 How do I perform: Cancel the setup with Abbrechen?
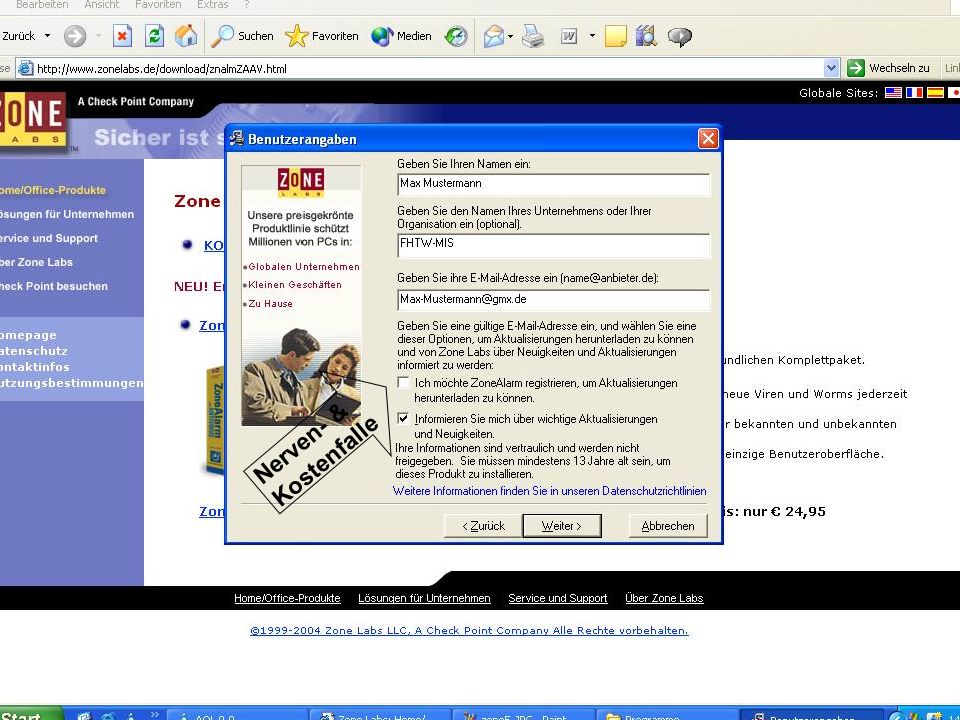pos(668,526)
